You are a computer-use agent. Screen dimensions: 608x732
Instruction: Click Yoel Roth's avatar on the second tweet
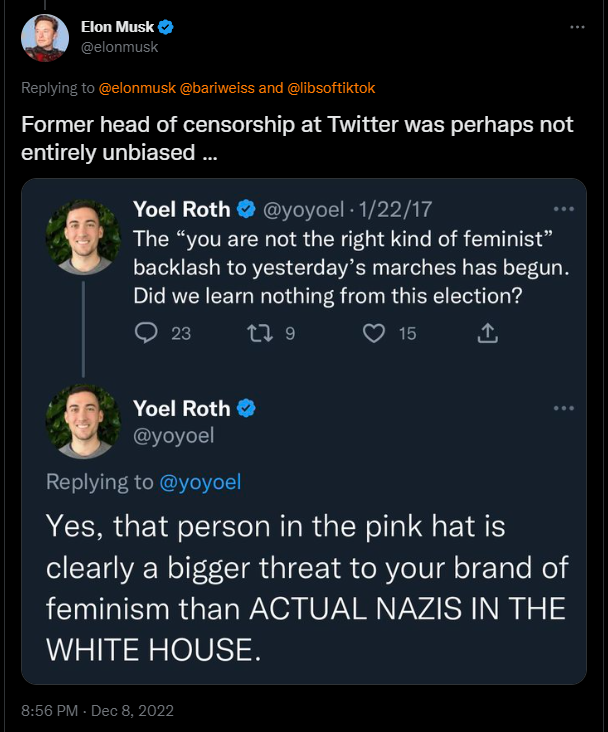(83, 420)
